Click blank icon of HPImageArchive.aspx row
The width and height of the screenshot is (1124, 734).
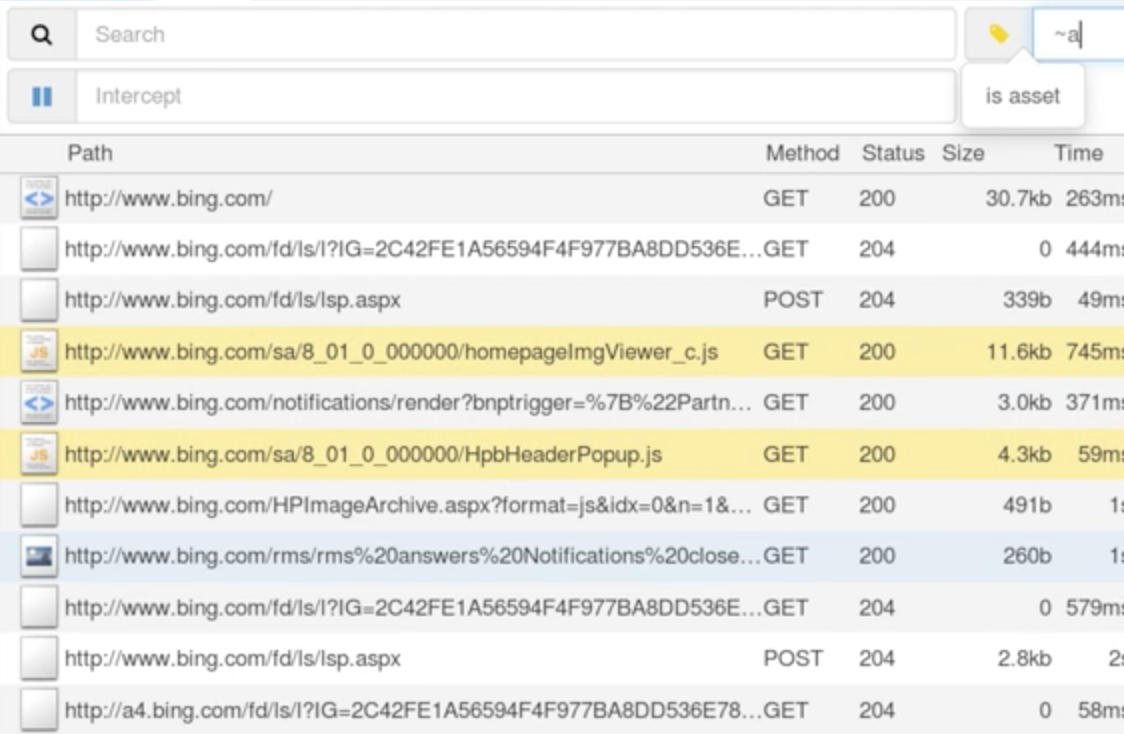click(x=39, y=505)
